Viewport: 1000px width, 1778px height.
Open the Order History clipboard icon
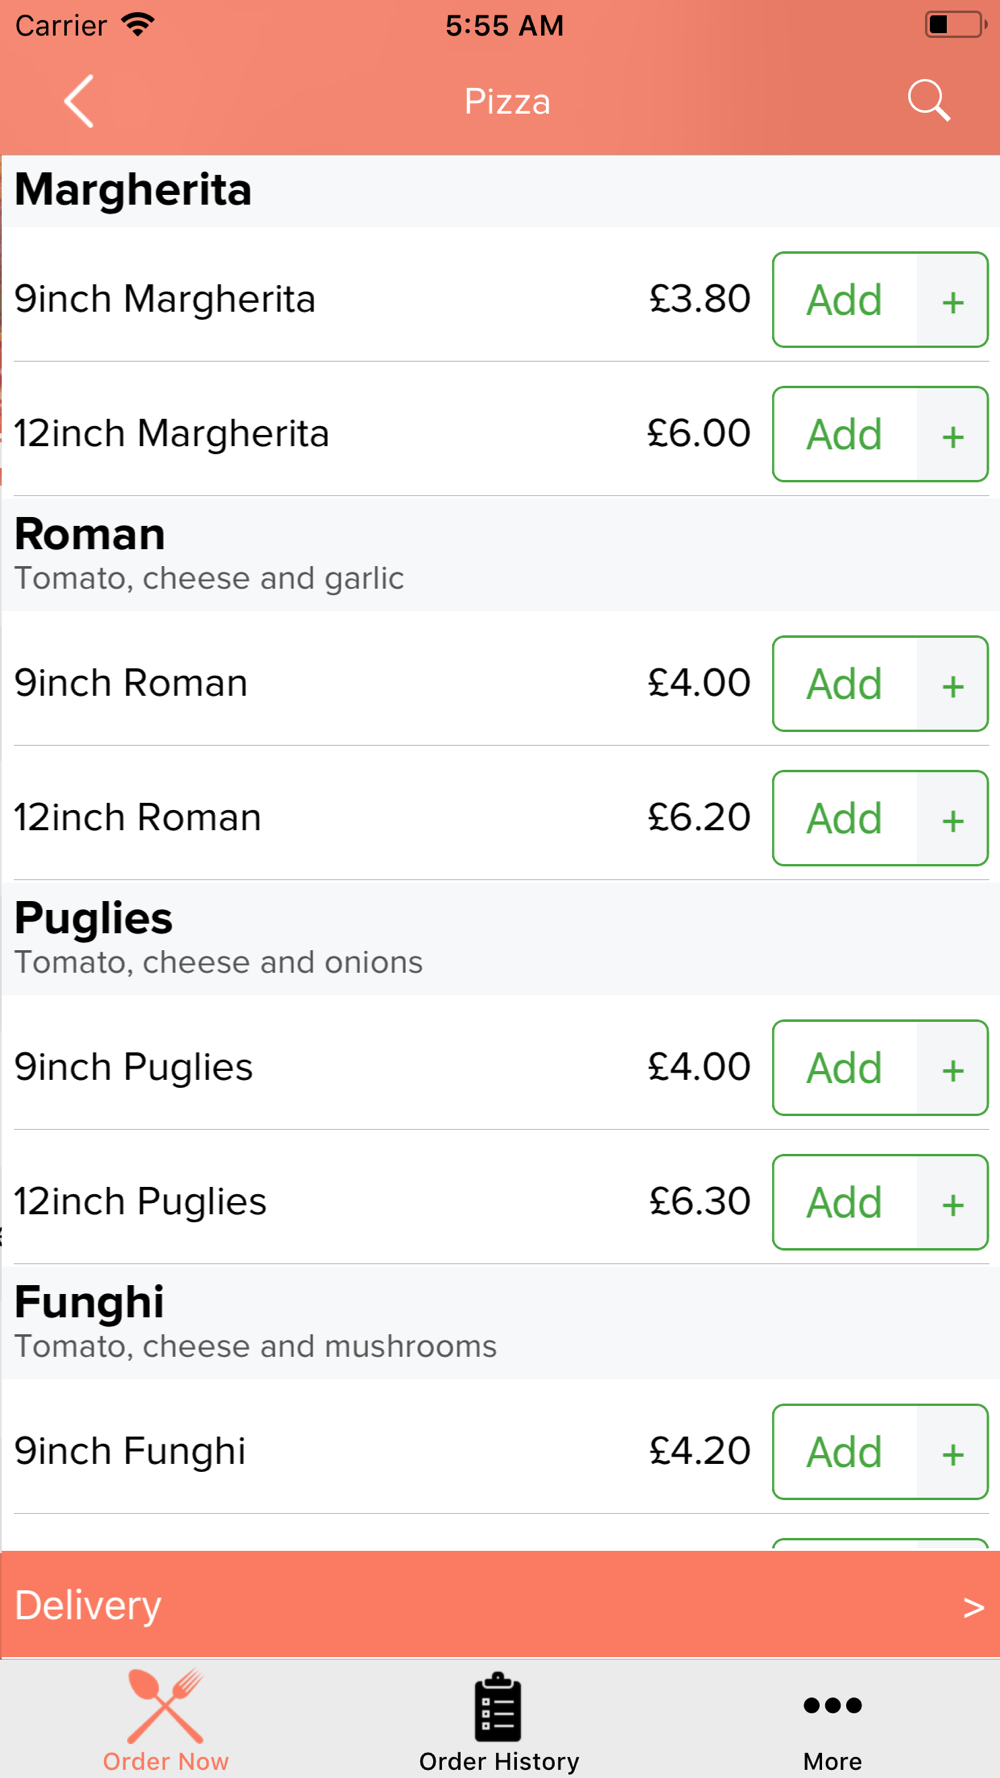[498, 1707]
